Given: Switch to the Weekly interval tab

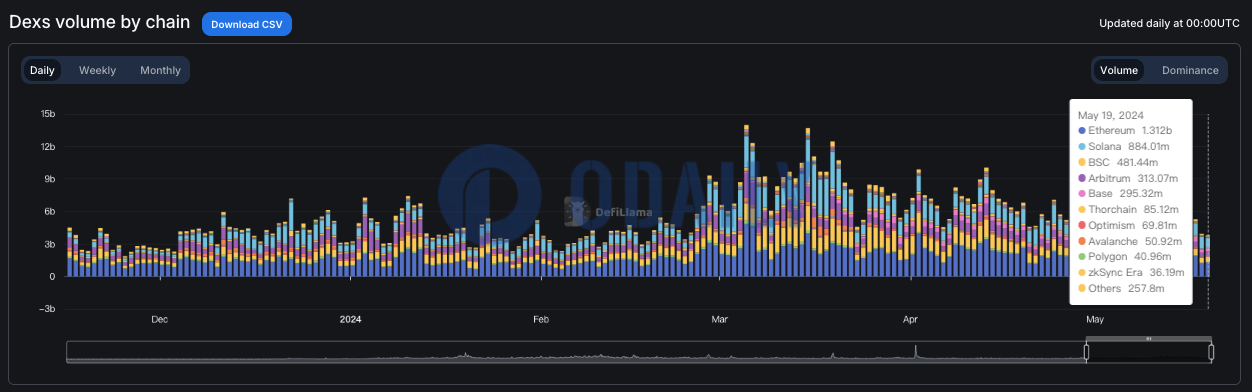Looking at the screenshot, I should pos(97,70).
